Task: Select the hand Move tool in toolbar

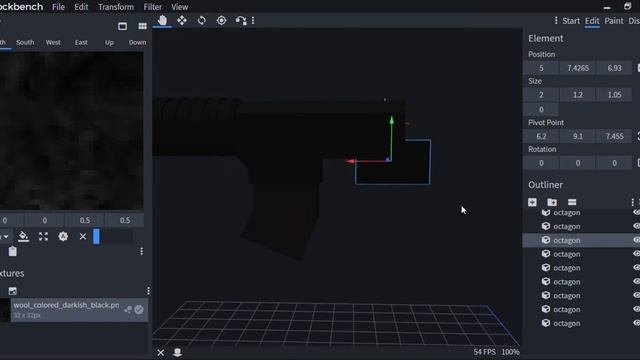Action: coord(162,20)
